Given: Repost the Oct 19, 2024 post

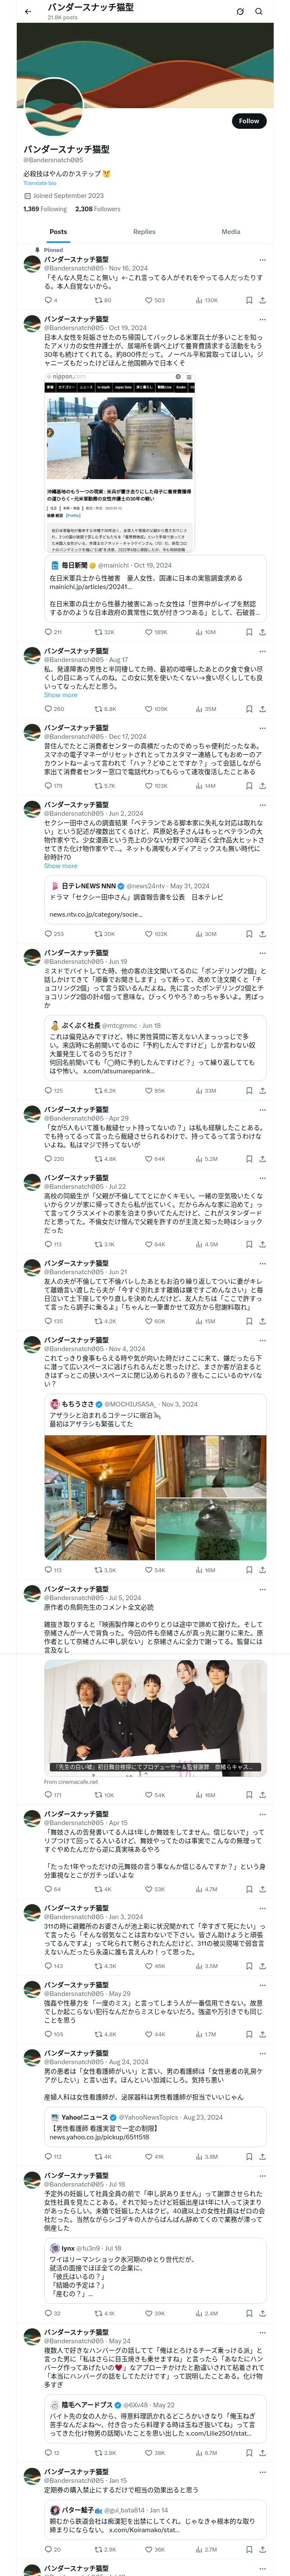Looking at the screenshot, I should click(98, 632).
